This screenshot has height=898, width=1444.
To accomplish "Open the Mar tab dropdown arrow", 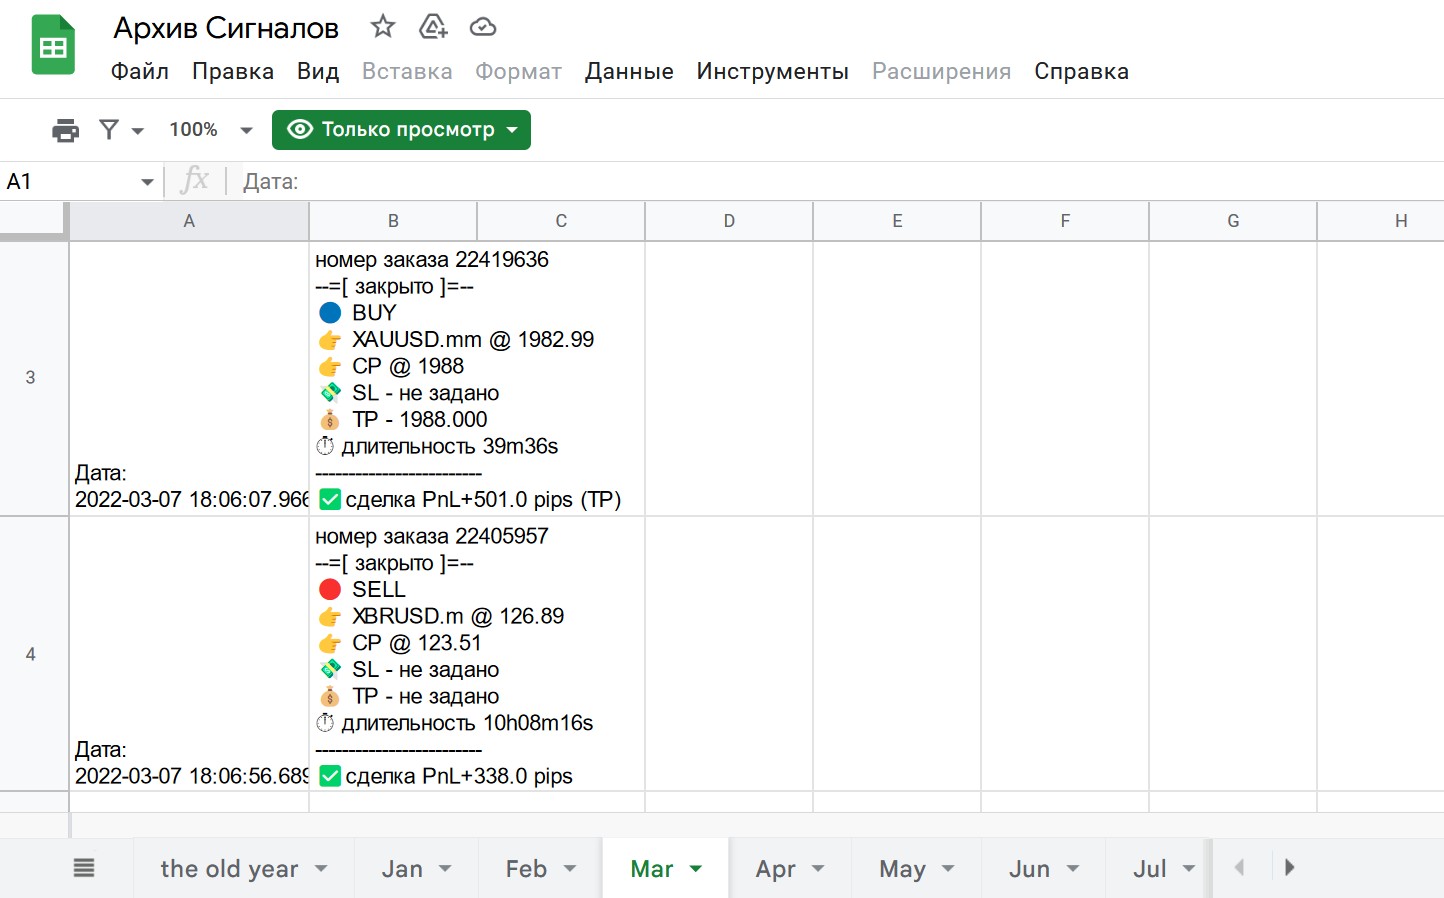I will 696,869.
